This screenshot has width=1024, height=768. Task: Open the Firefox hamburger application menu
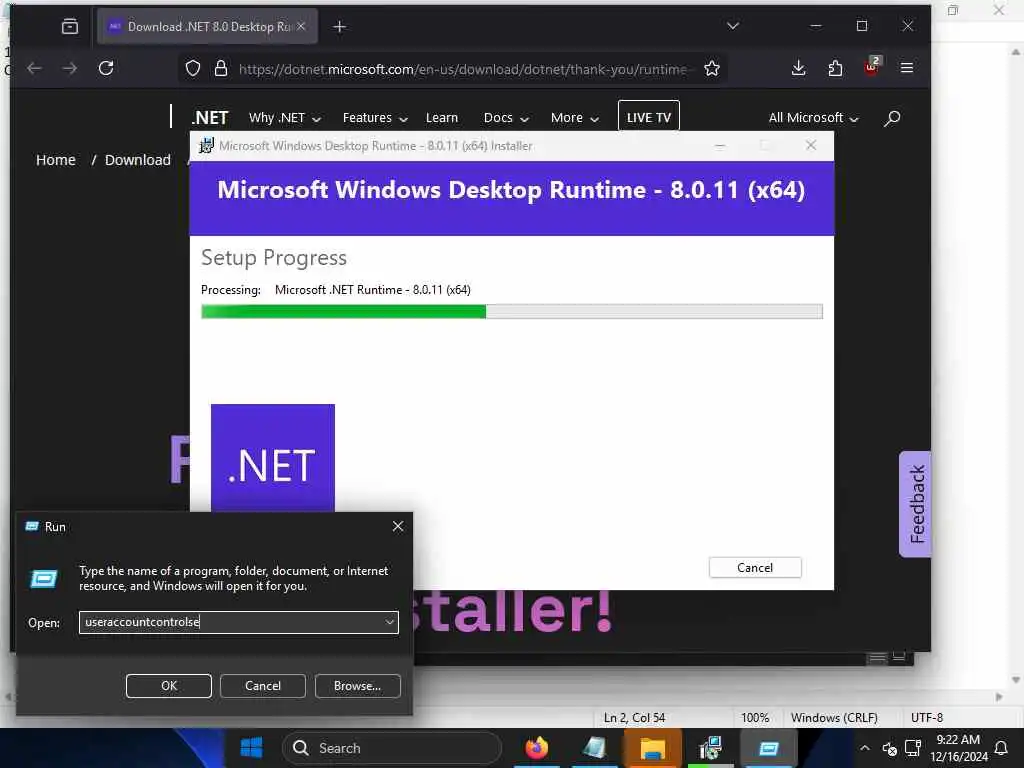point(906,68)
